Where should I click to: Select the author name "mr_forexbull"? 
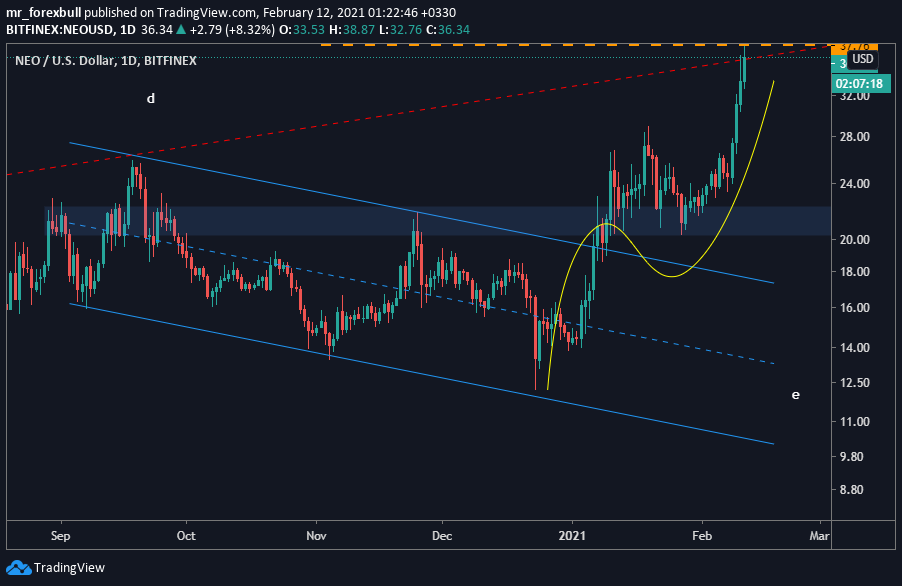pos(44,13)
